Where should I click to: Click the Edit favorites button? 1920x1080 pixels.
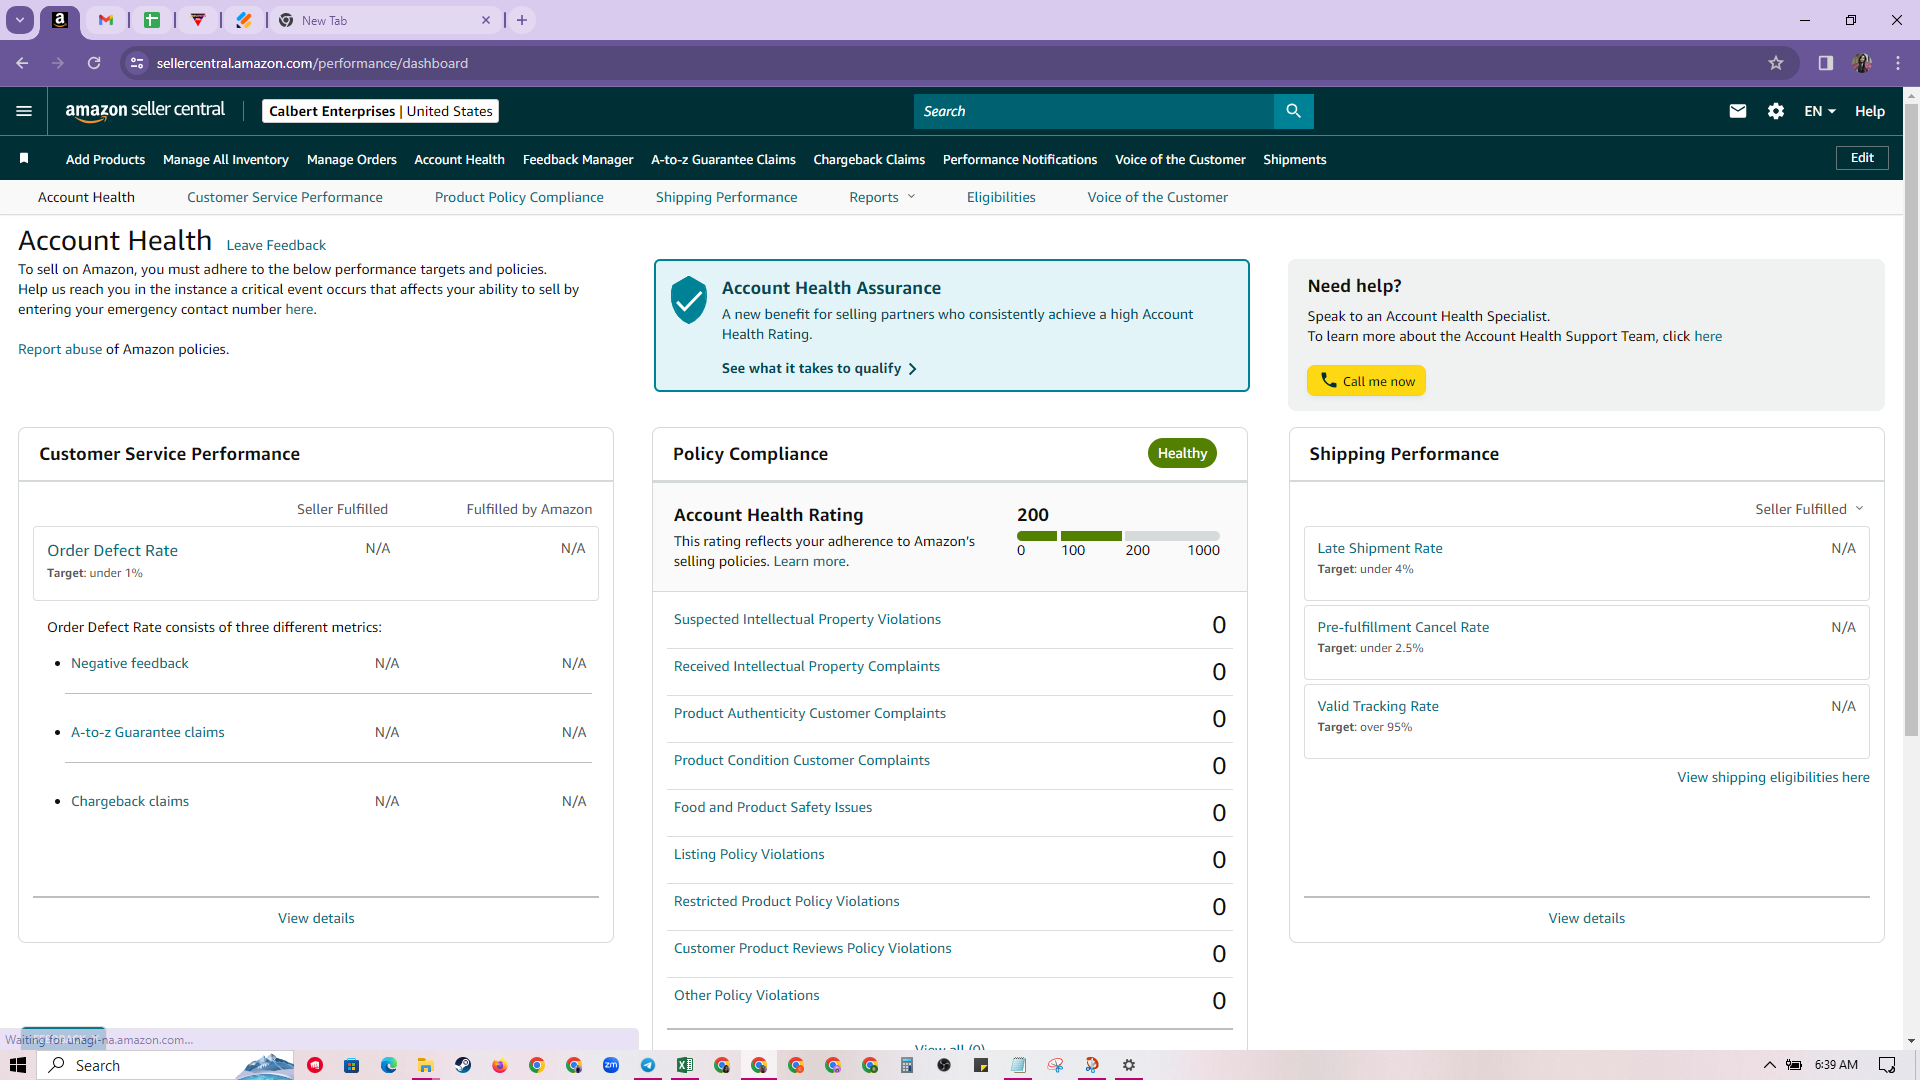(x=1862, y=158)
